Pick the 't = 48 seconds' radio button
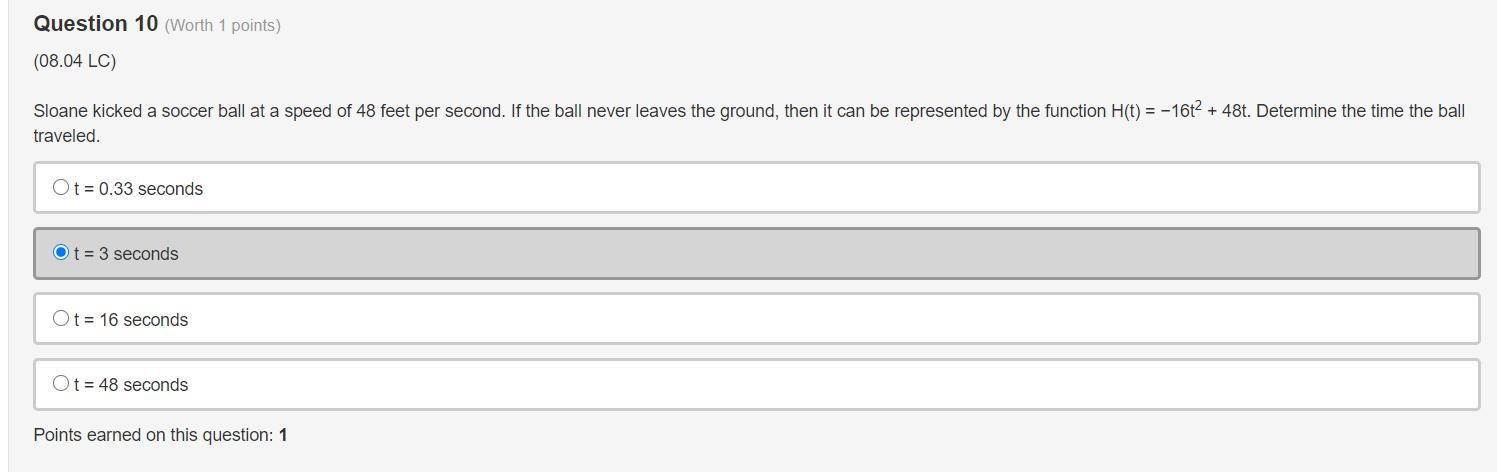The image size is (1497, 472). 61,383
